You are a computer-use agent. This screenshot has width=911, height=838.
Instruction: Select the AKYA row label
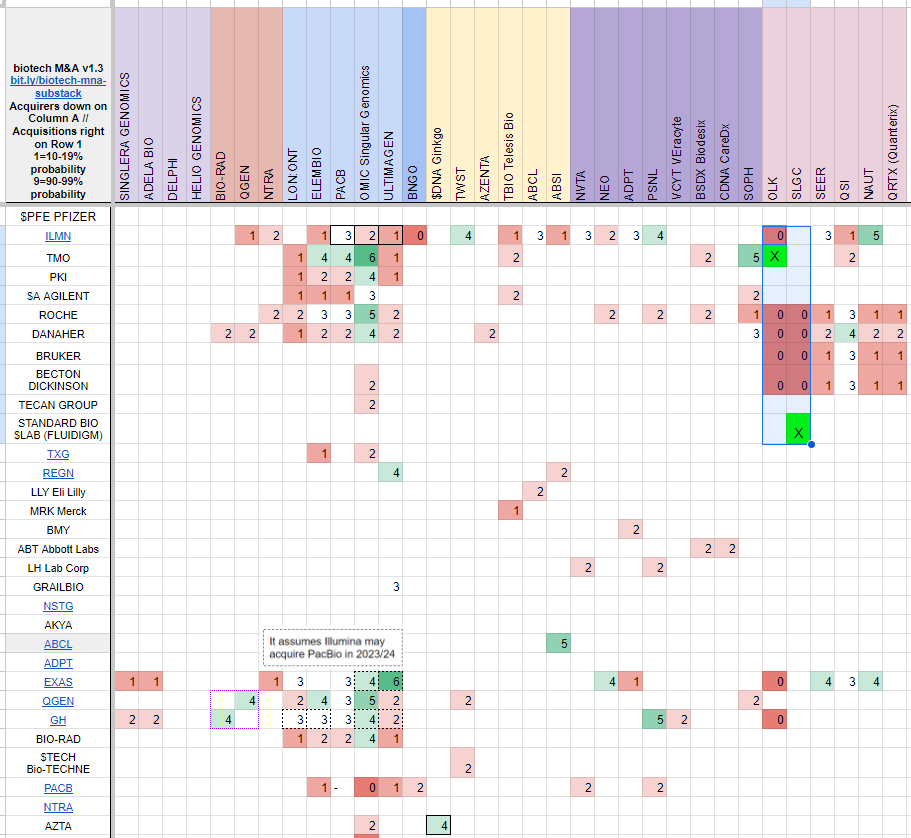tap(58, 625)
